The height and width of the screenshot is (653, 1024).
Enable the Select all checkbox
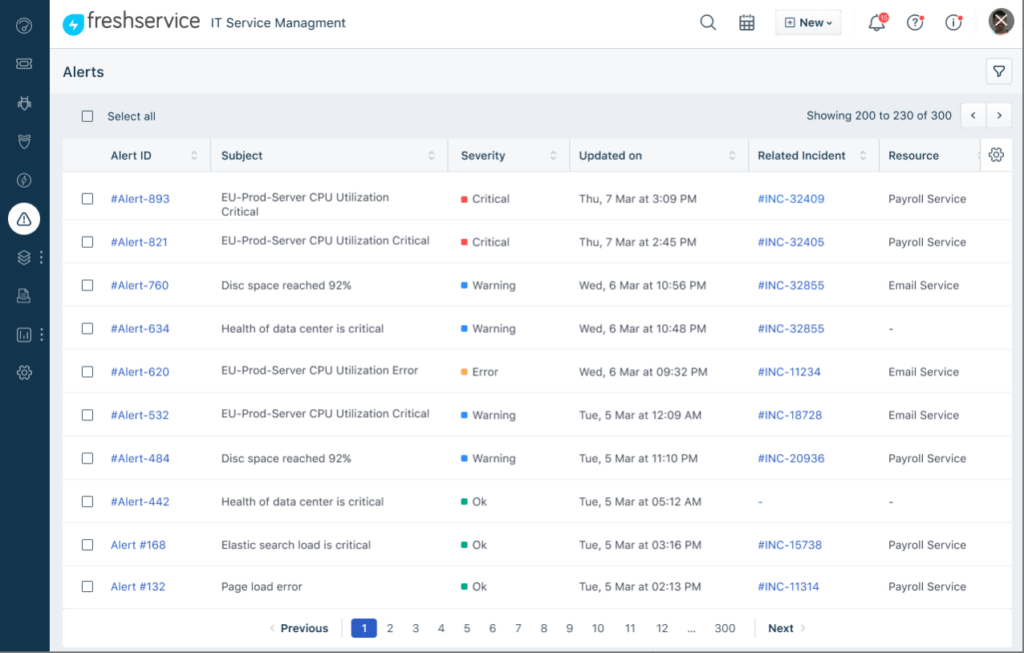[87, 116]
